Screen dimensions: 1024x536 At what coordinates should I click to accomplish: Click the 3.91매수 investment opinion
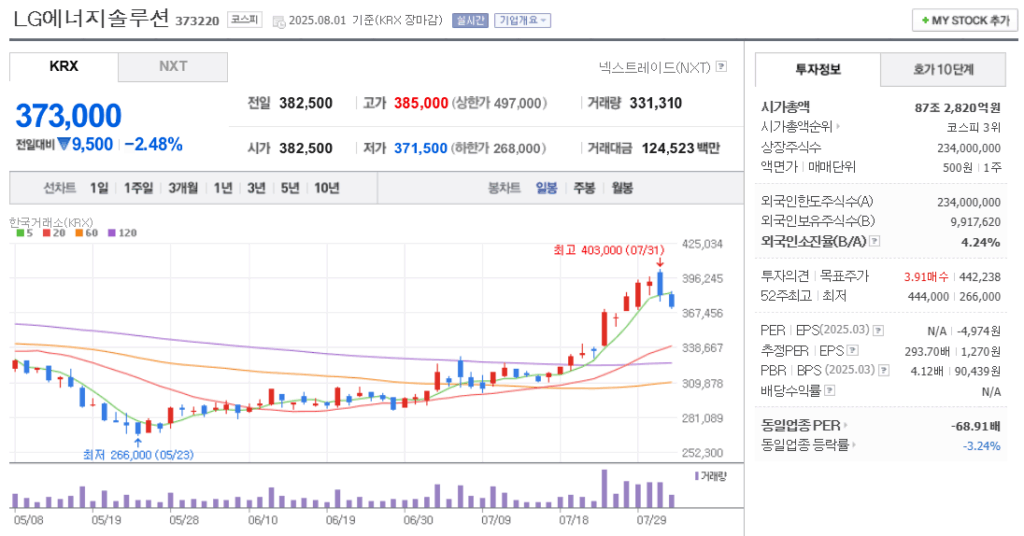click(926, 277)
